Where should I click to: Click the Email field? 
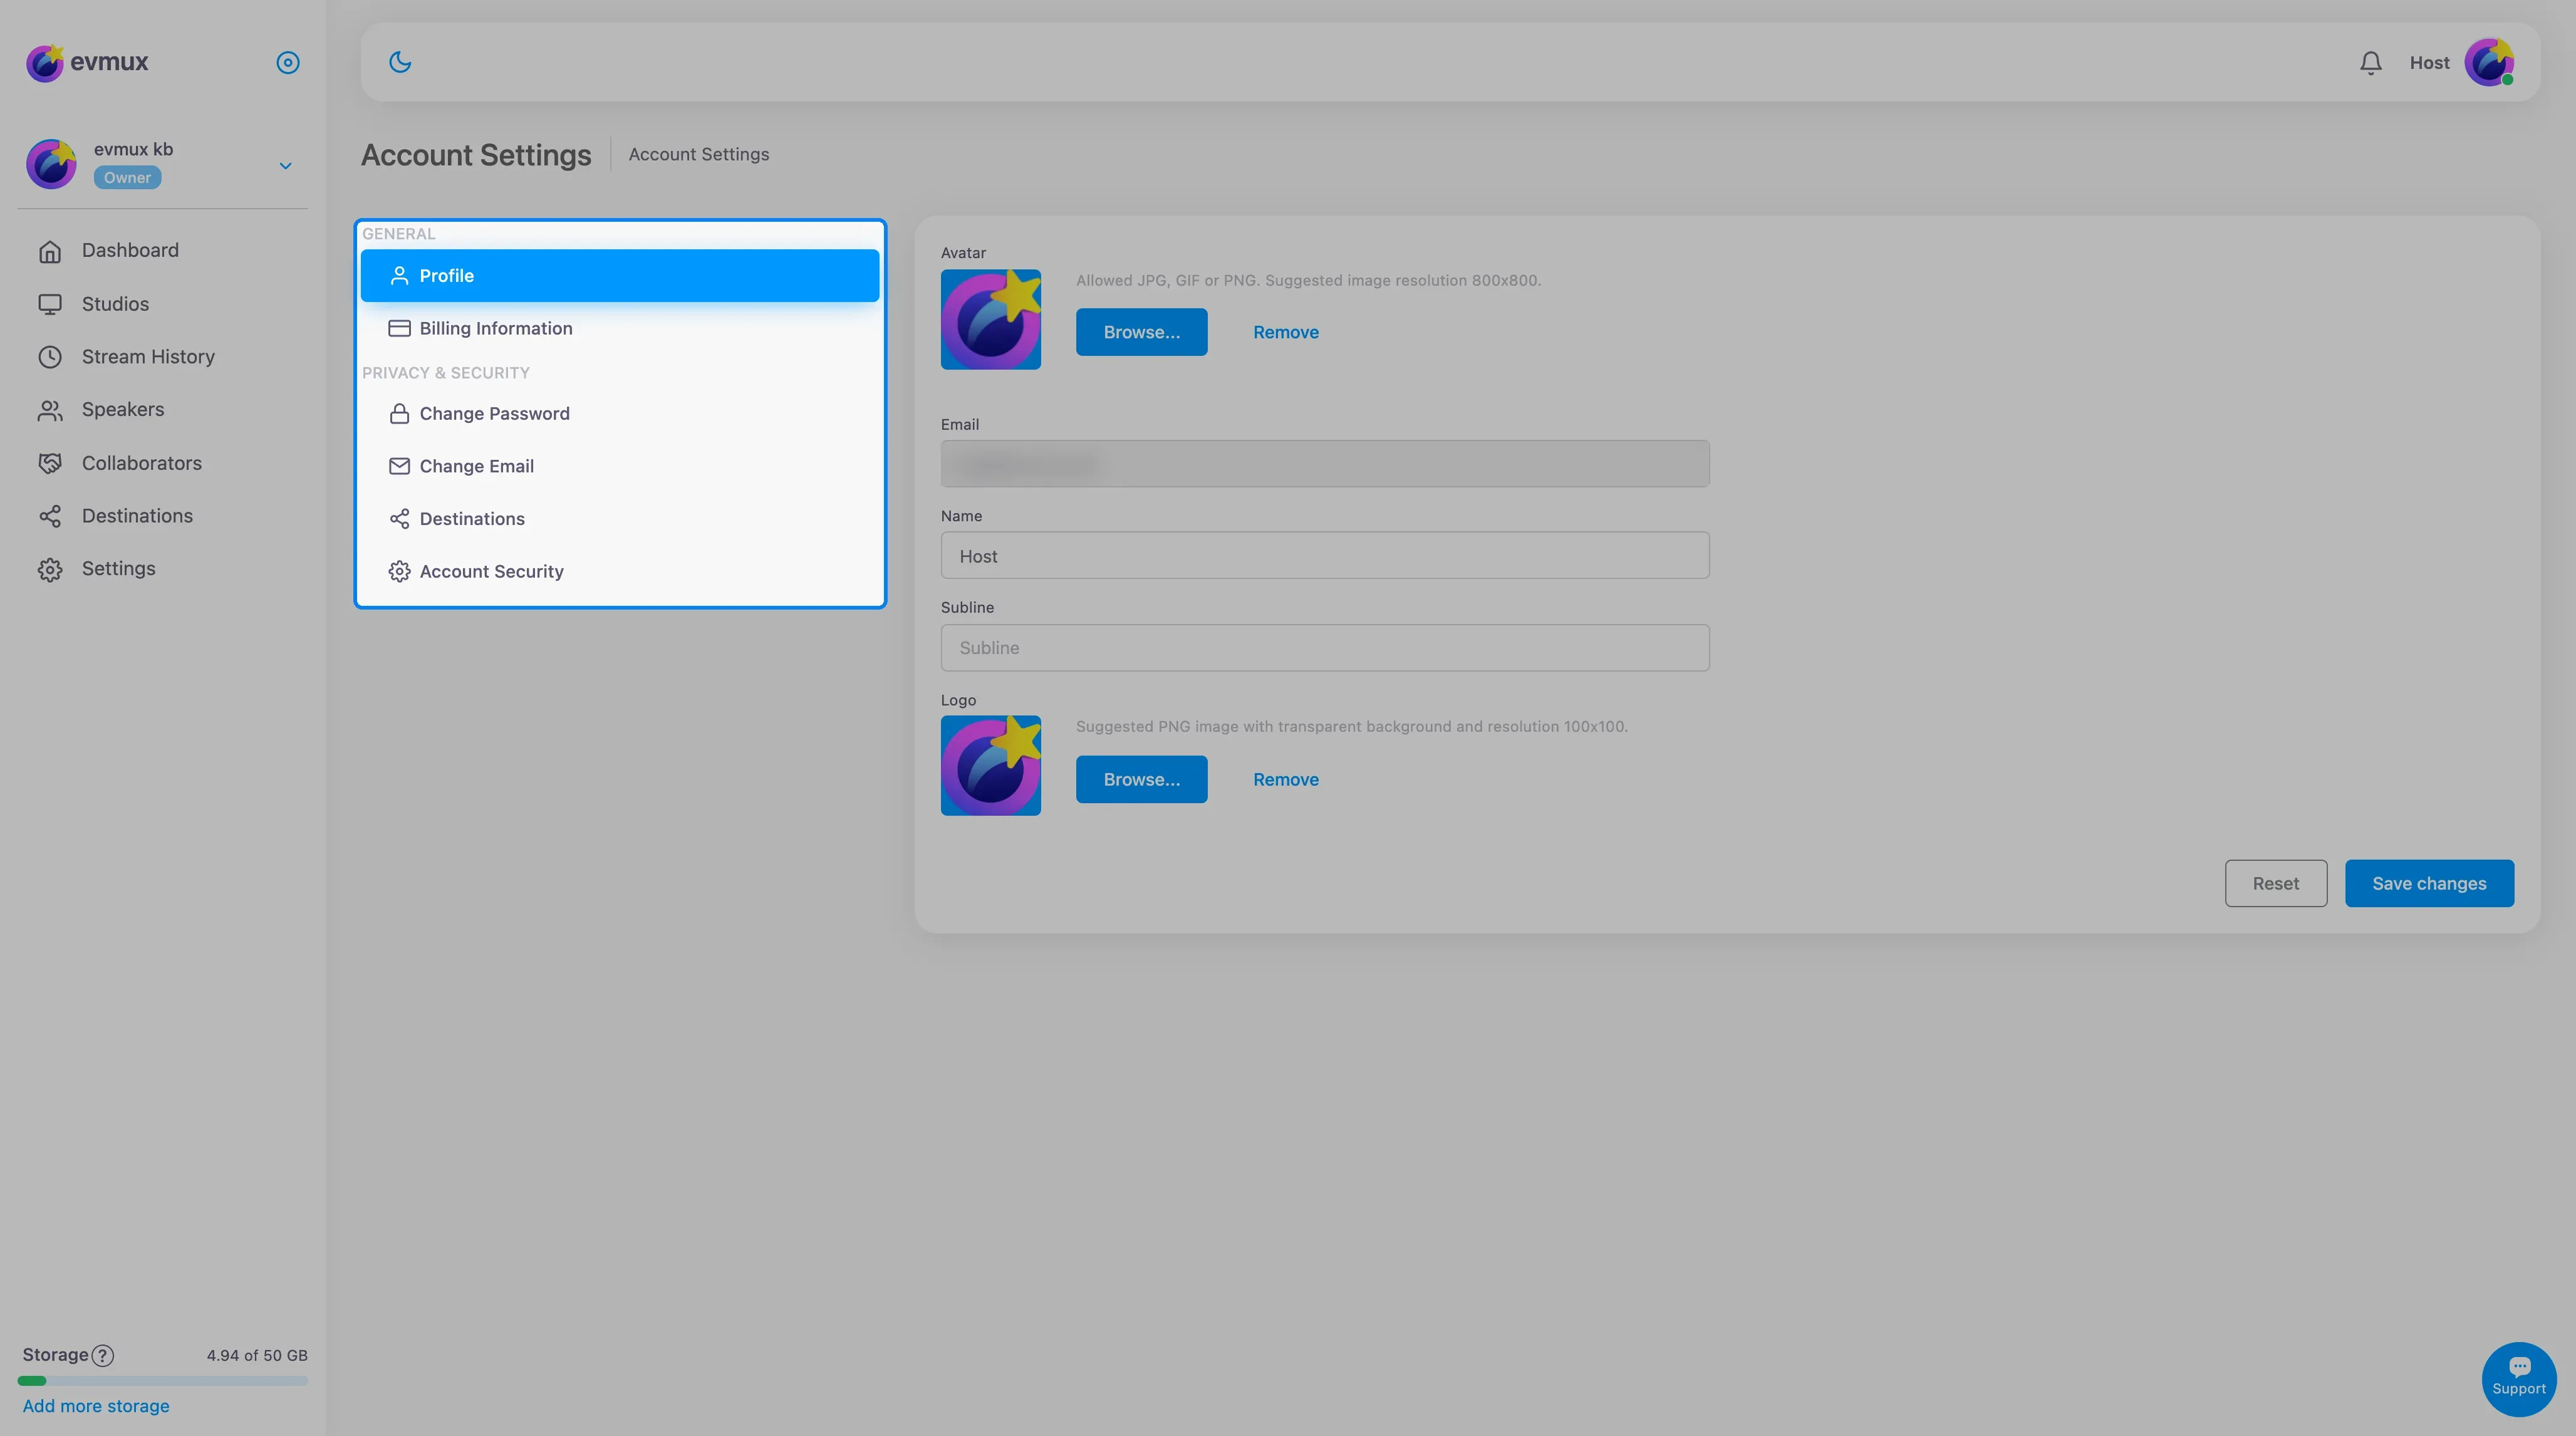pyautogui.click(x=1324, y=464)
